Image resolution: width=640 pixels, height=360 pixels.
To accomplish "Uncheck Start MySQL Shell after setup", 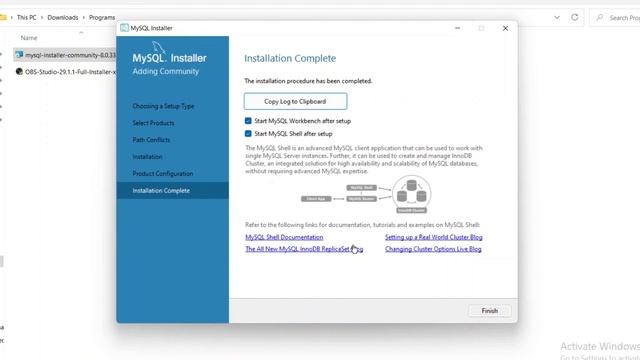I will [248, 133].
